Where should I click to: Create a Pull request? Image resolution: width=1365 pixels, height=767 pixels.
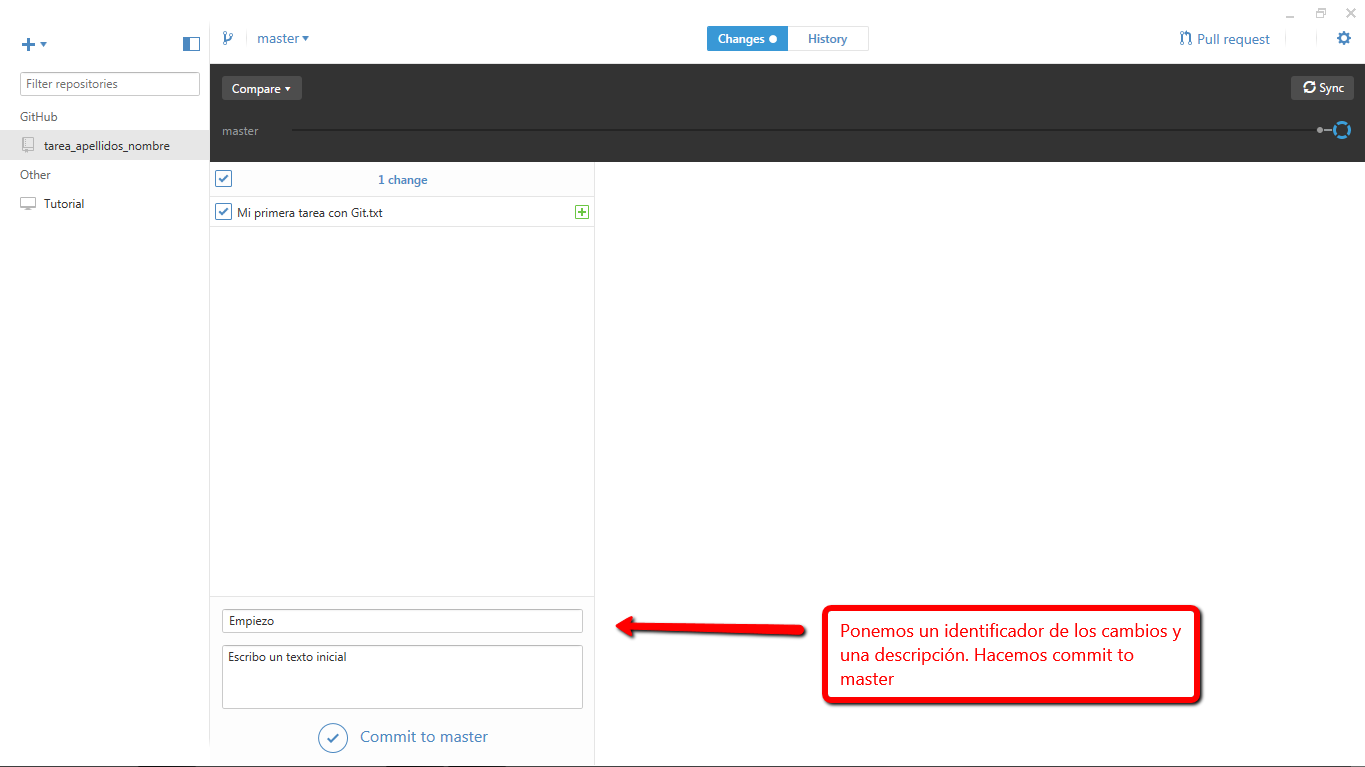(x=1224, y=39)
